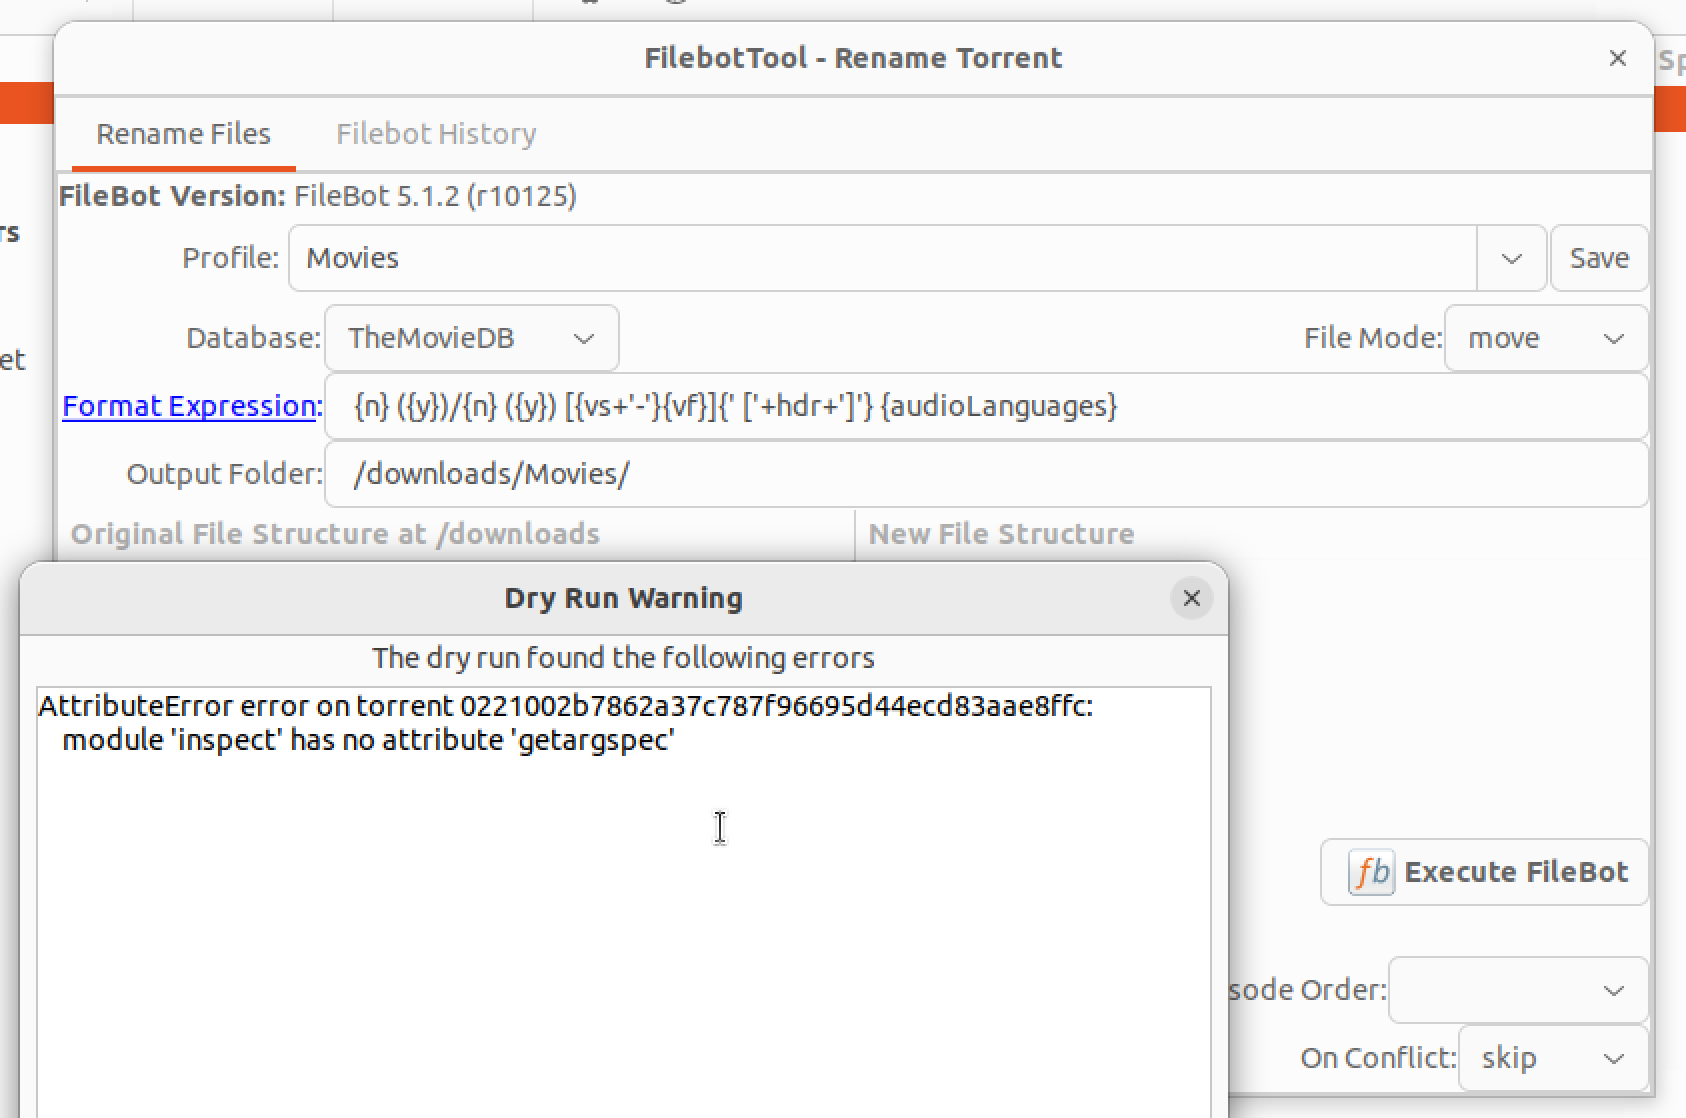The image size is (1686, 1118).
Task: Click the Dry Run Warning title bar
Action: (x=623, y=598)
